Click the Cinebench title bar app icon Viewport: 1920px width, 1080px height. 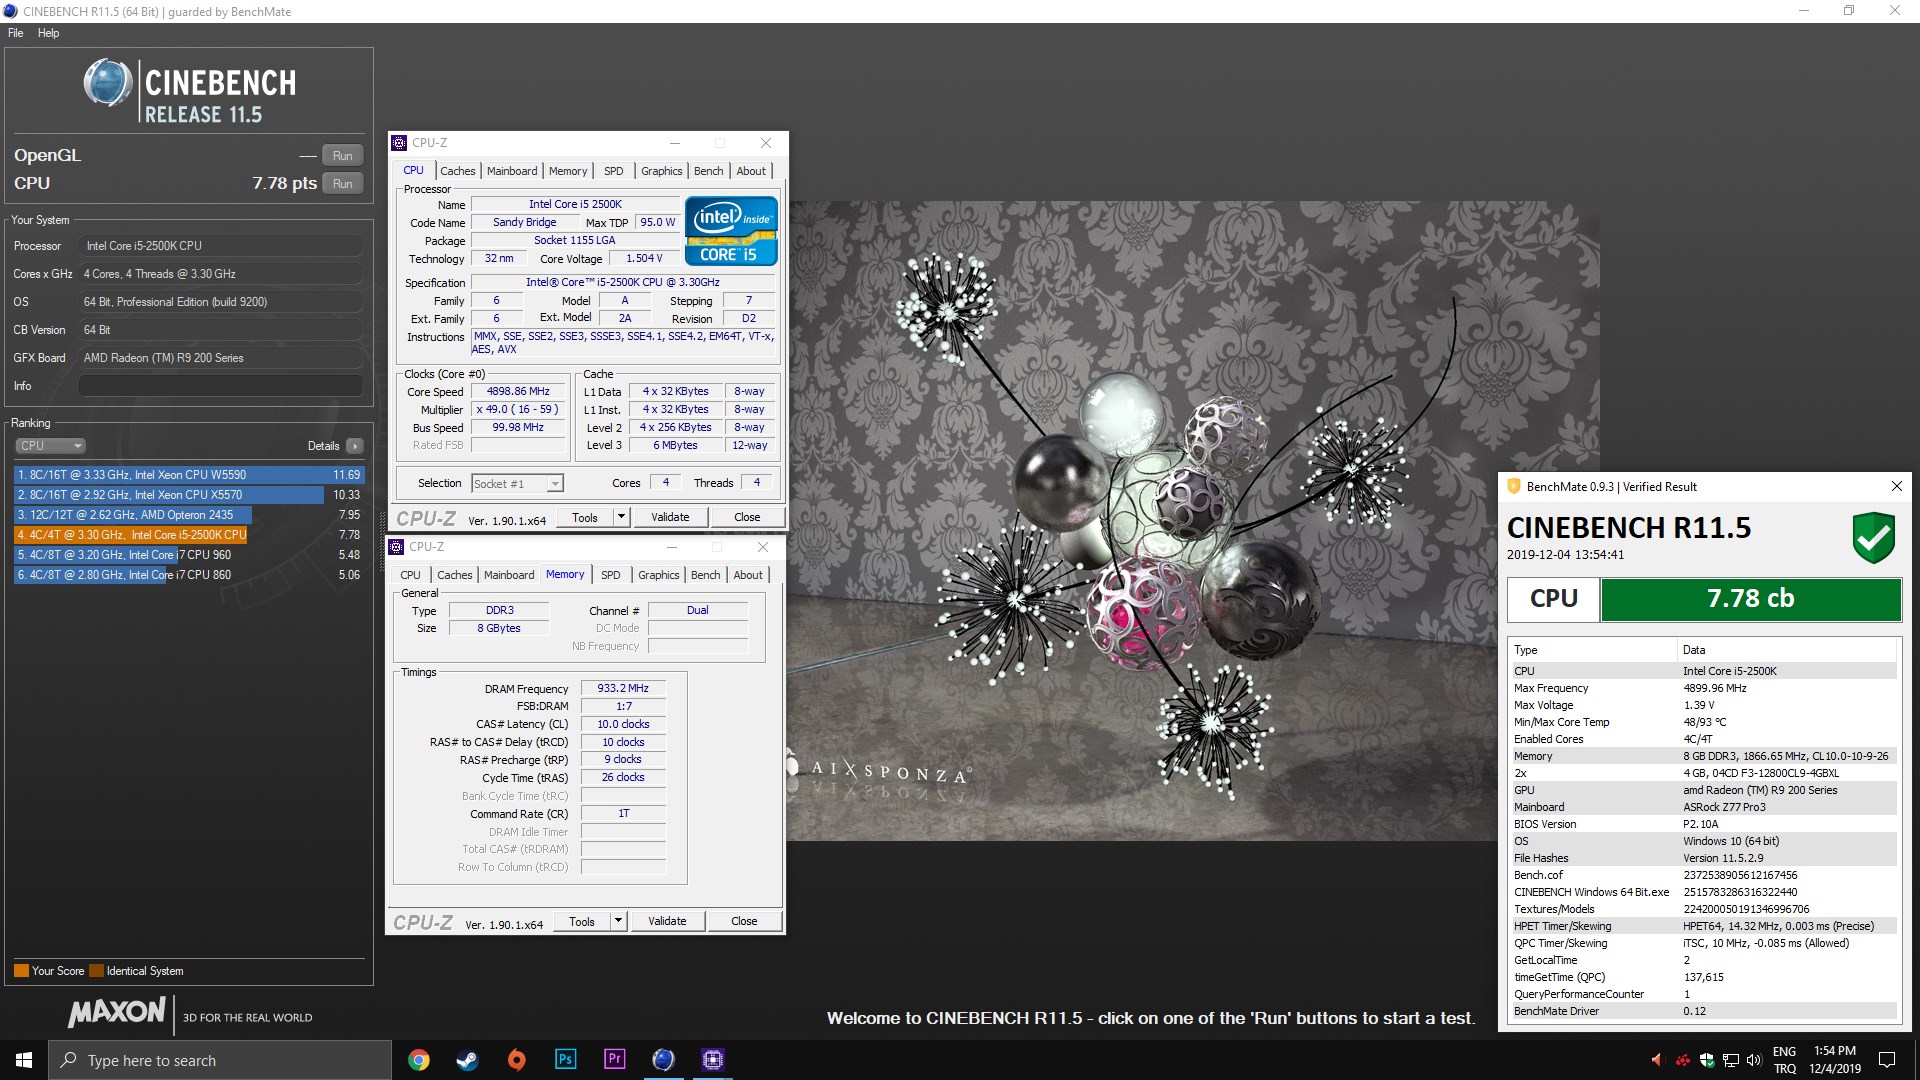pyautogui.click(x=11, y=11)
